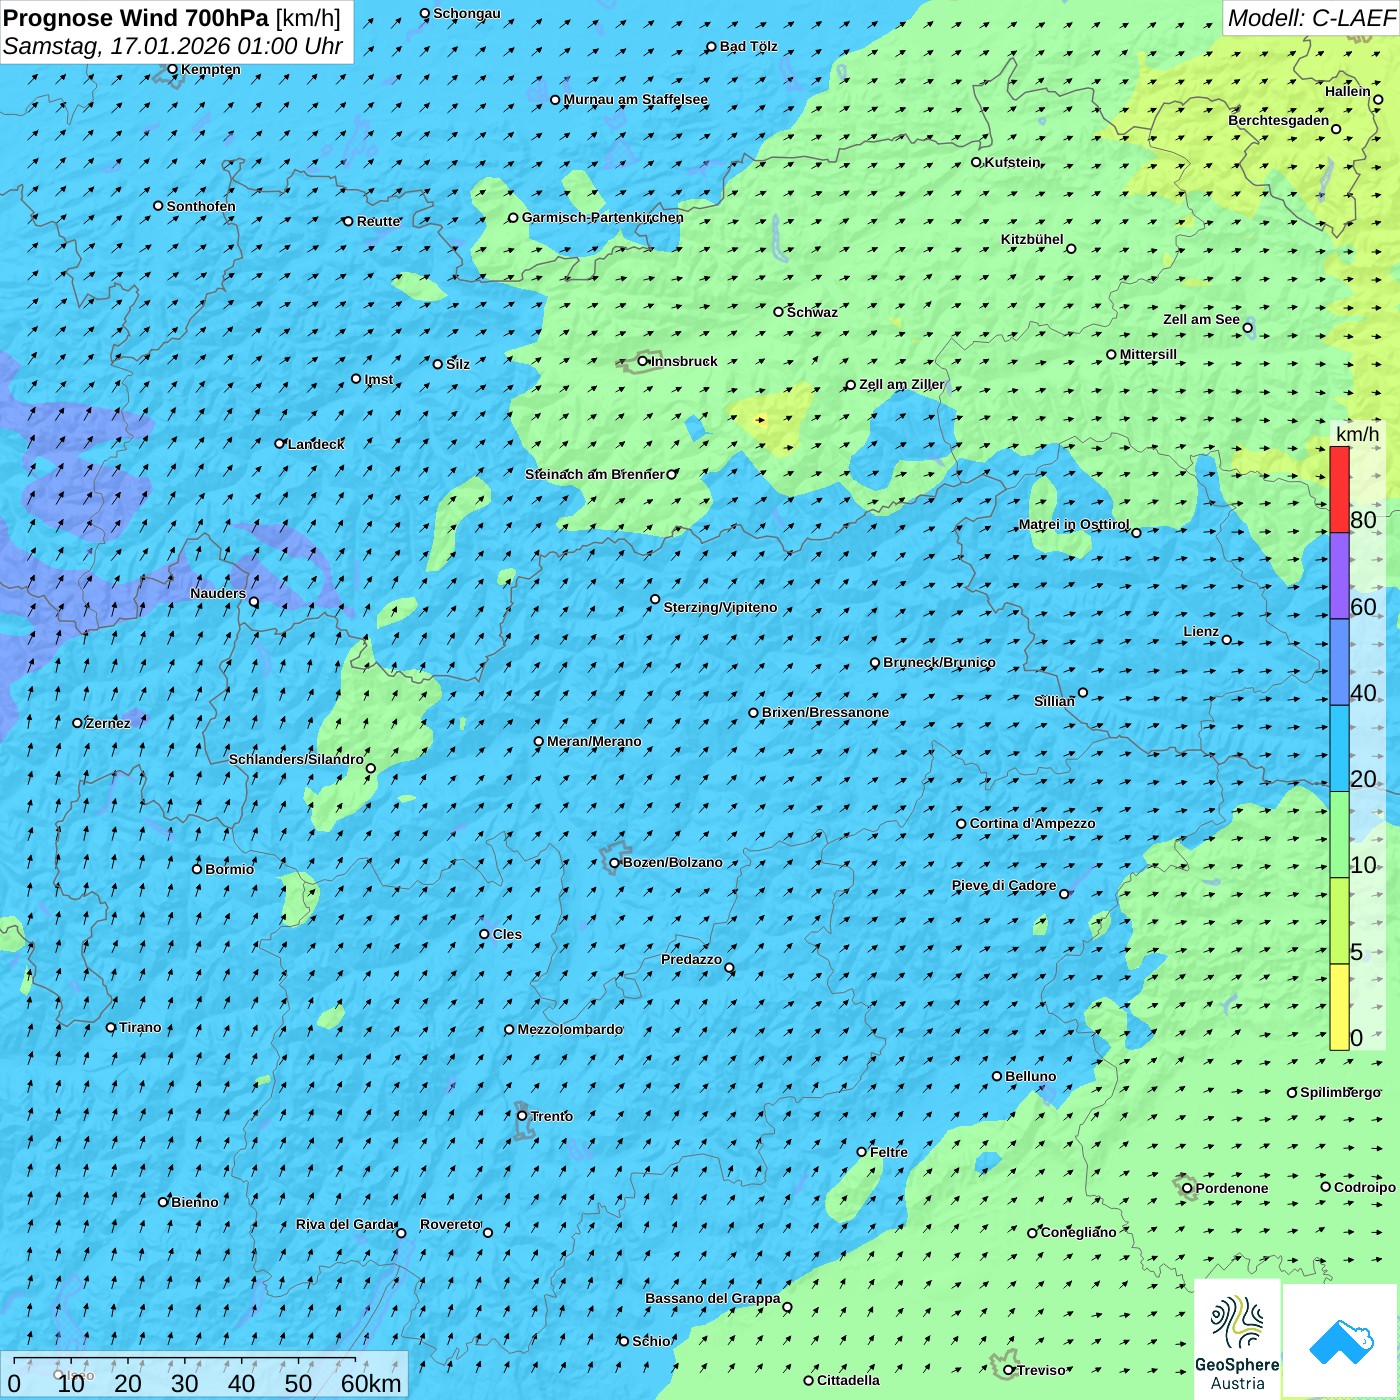Click the Innsbruck city marker

(643, 361)
